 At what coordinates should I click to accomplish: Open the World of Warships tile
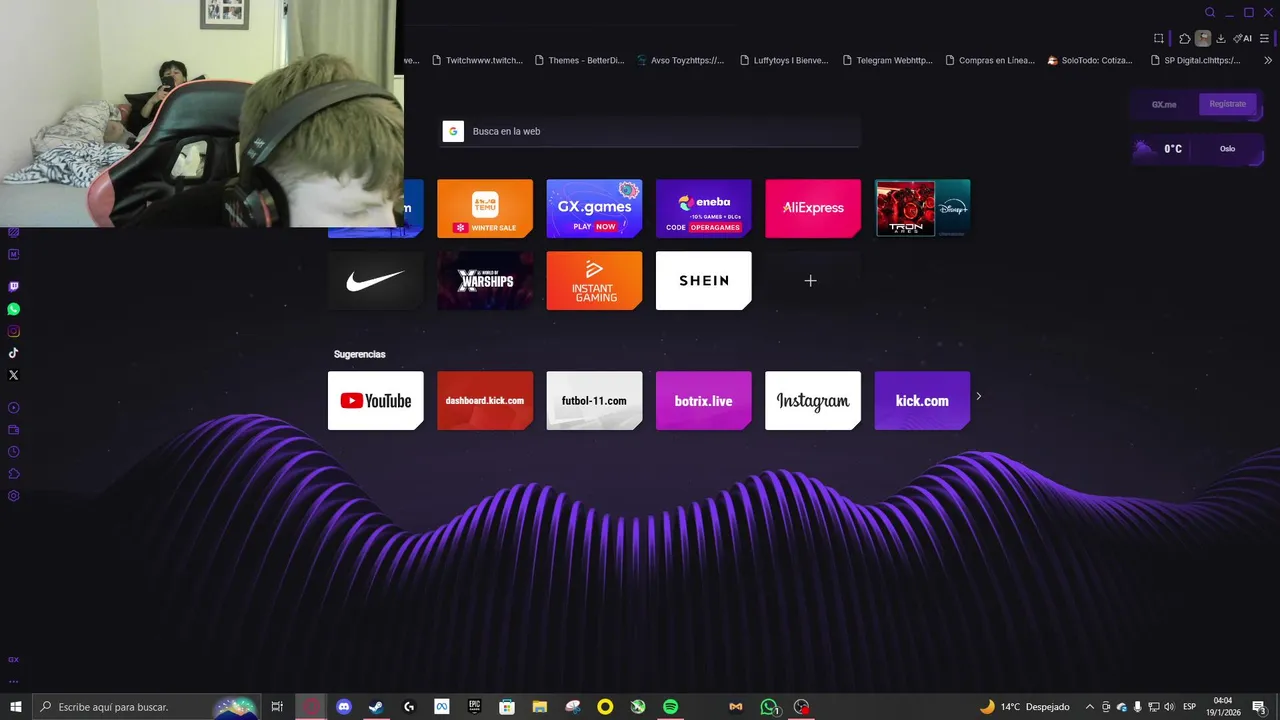(x=485, y=280)
